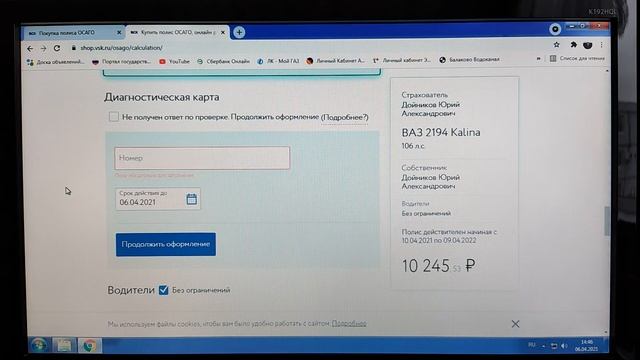Click the network tray icon
640x360 pixels.
(554, 346)
